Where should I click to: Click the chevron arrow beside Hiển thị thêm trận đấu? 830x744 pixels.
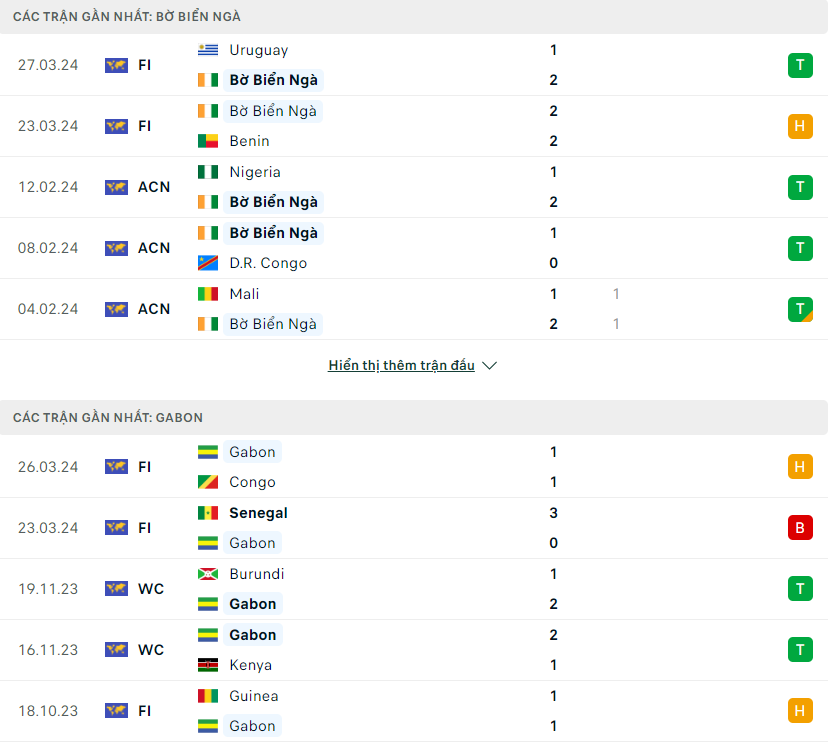(490, 366)
